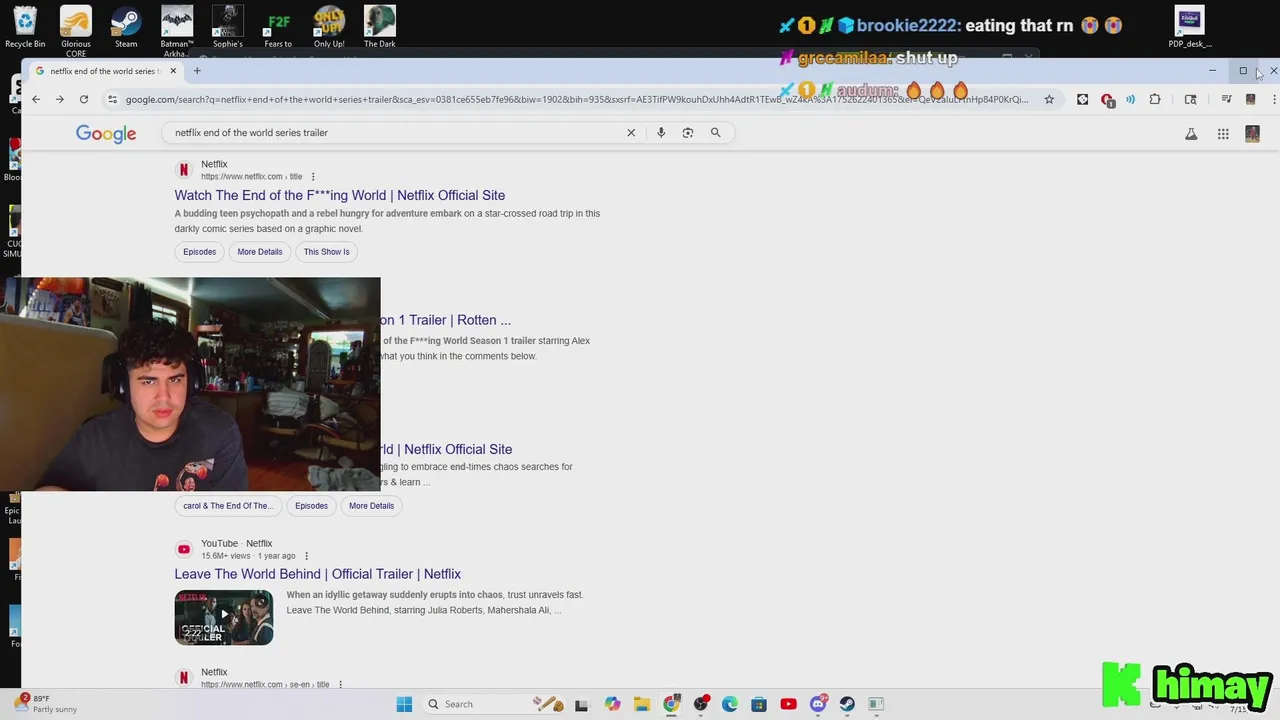Viewport: 1280px width, 720px height.
Task: Open Season 1 Trailer Rotten result link
Action: click(x=446, y=320)
